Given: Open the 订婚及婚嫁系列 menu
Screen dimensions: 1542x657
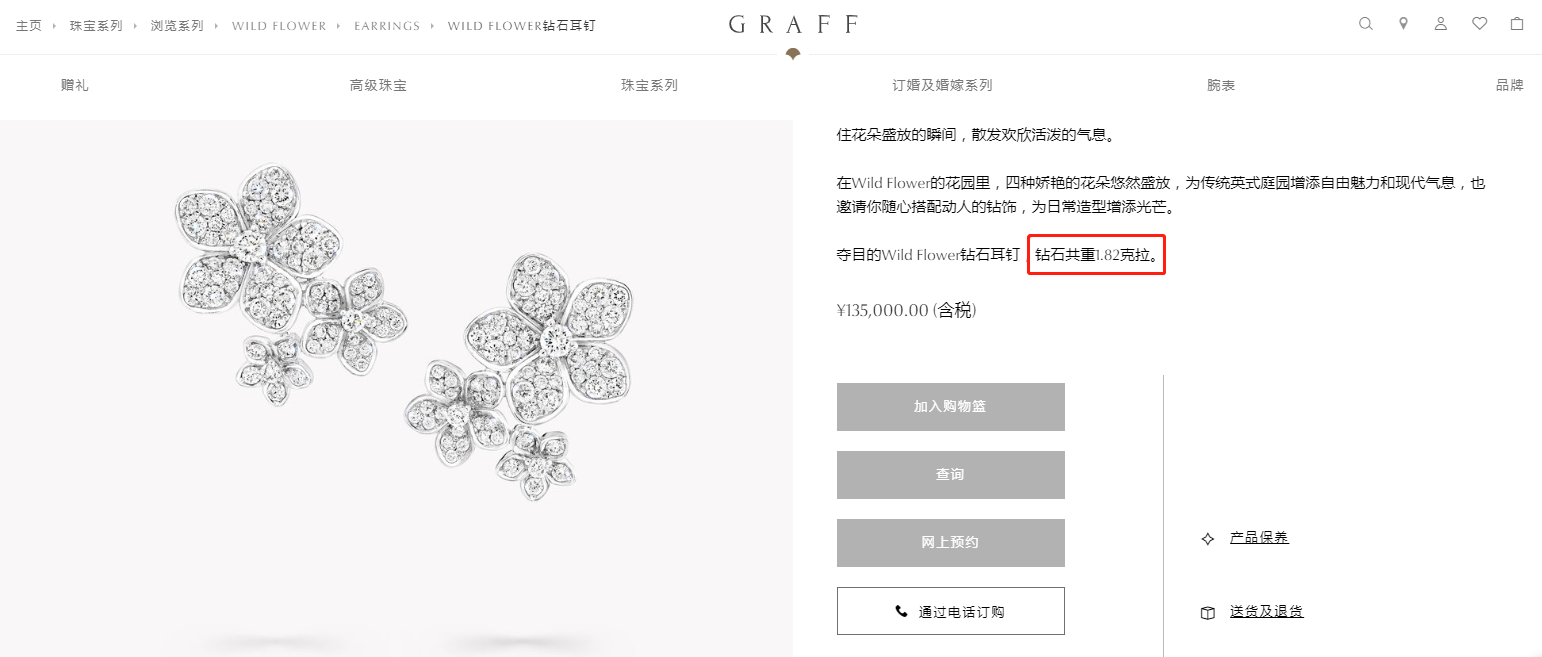Looking at the screenshot, I should (942, 86).
